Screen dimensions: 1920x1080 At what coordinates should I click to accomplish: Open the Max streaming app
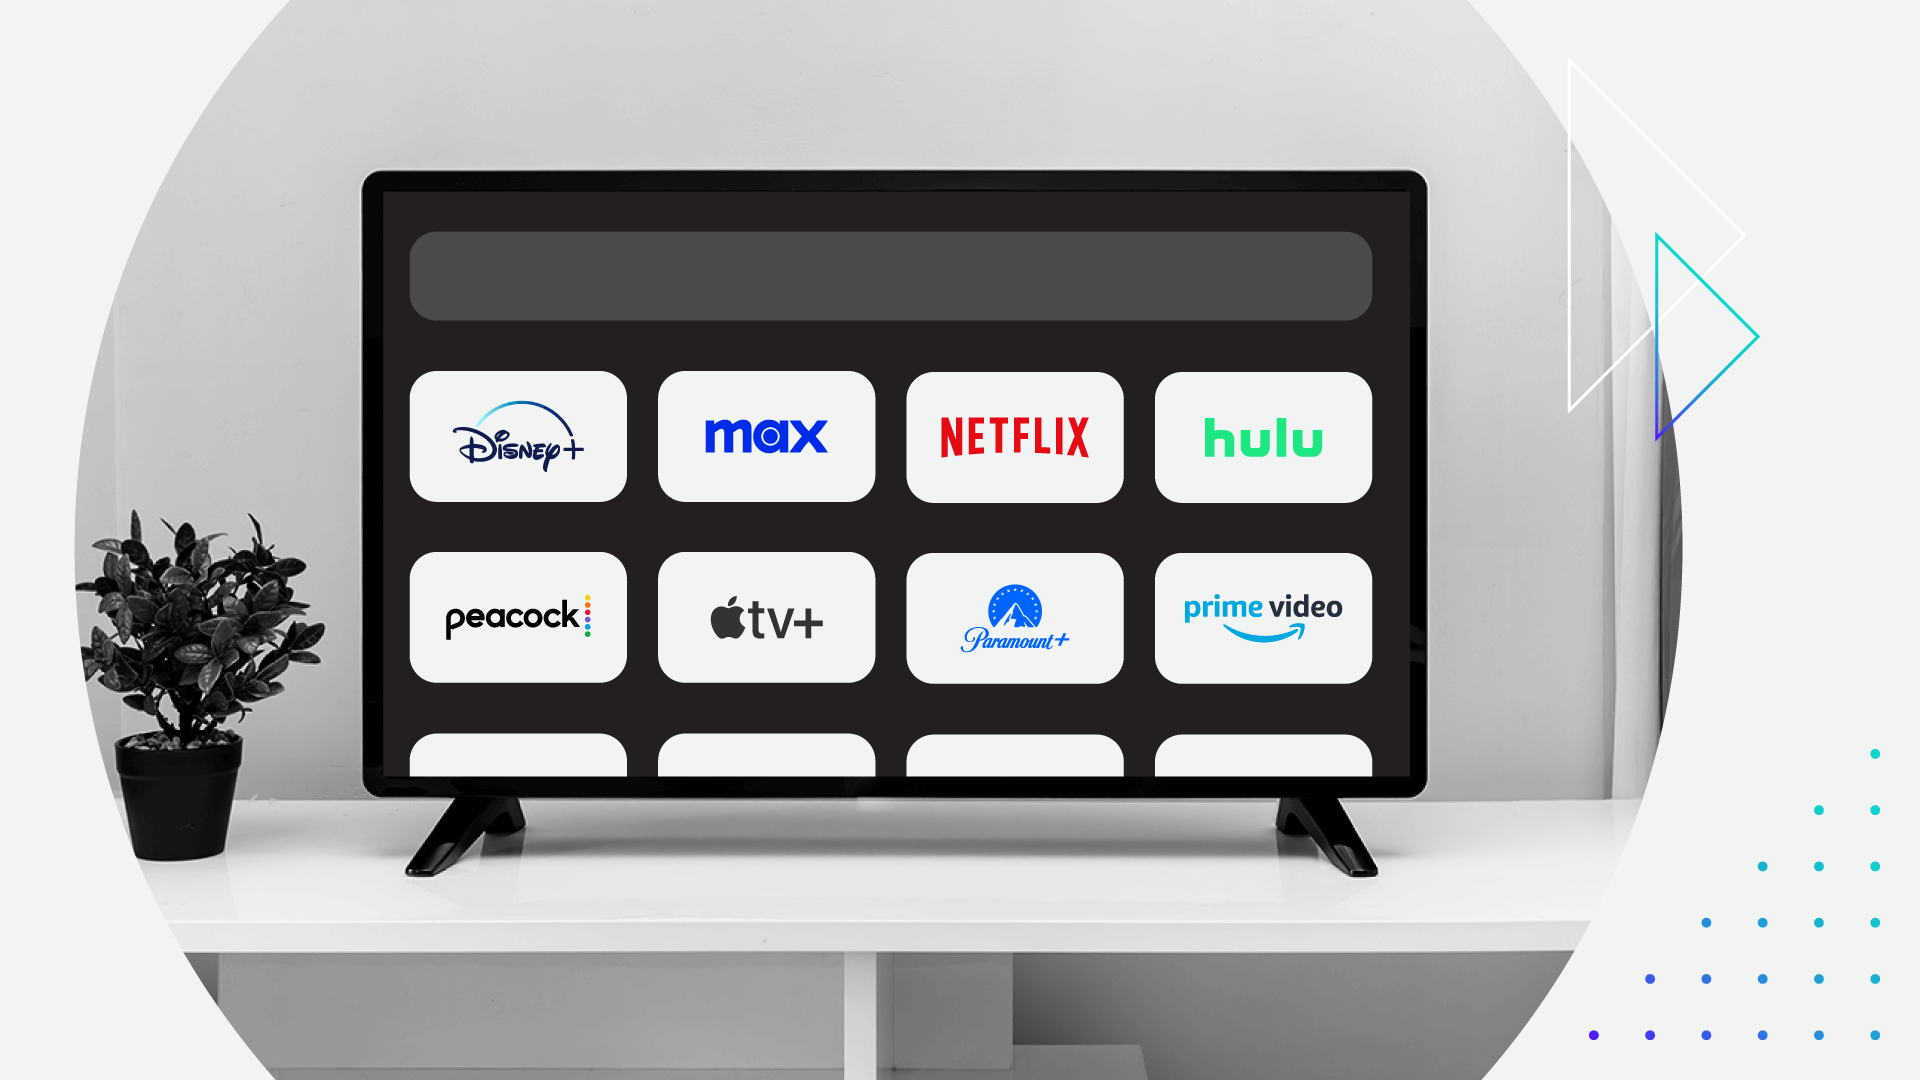tap(767, 434)
